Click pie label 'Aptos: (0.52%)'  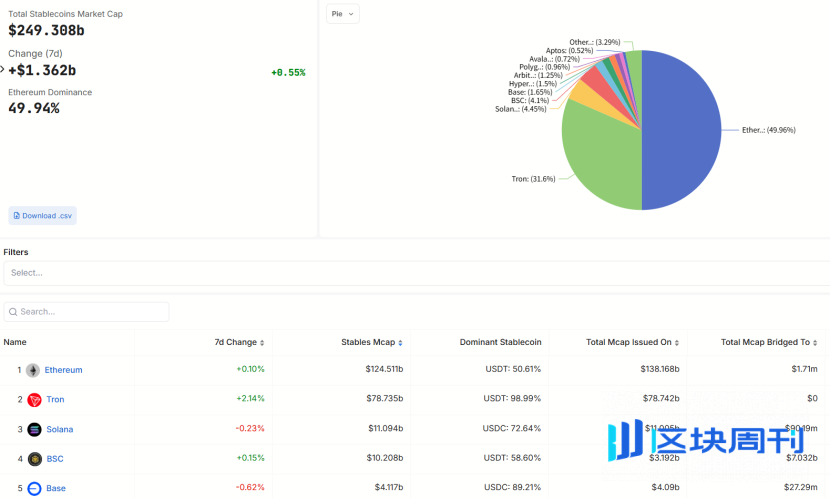click(570, 51)
